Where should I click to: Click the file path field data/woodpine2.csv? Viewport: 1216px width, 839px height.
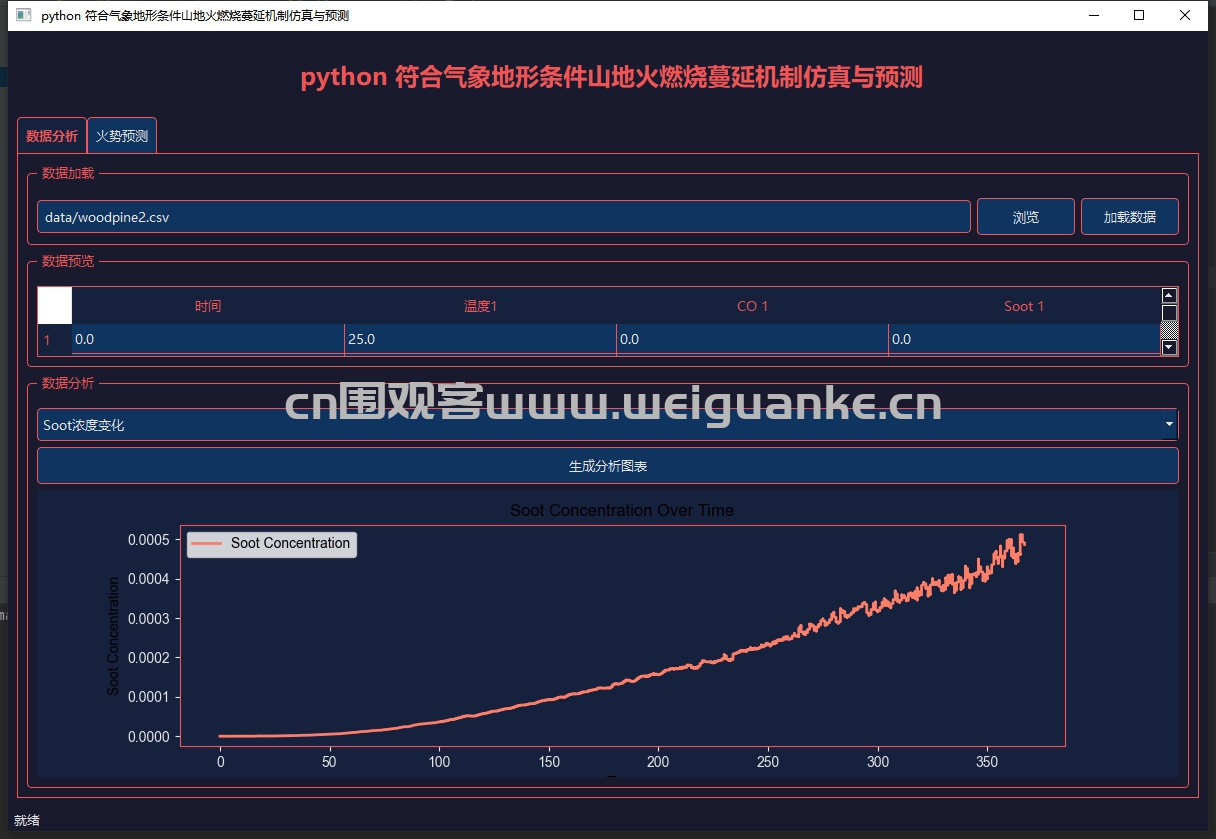503,217
